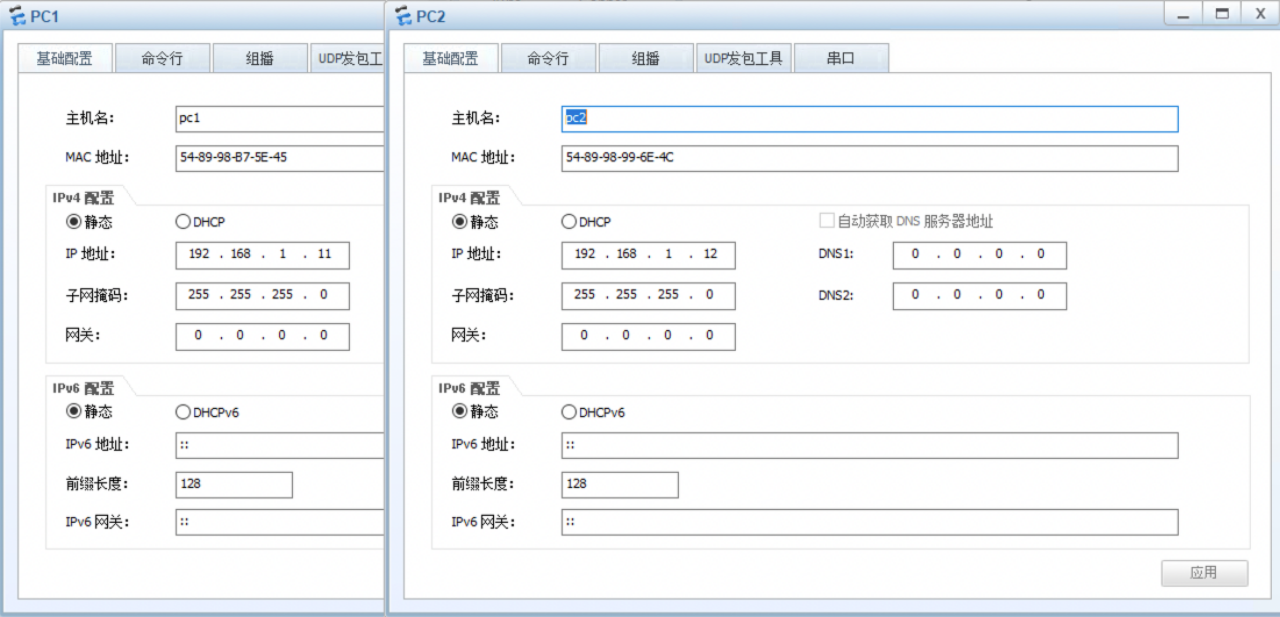Switch to 命令行 tab in PC1
1280x617 pixels.
point(162,59)
